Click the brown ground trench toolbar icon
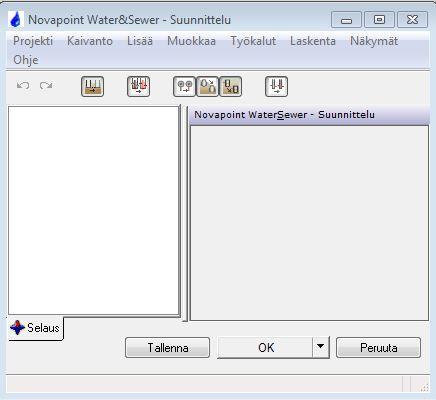The height and width of the screenshot is (400, 436). (93, 87)
